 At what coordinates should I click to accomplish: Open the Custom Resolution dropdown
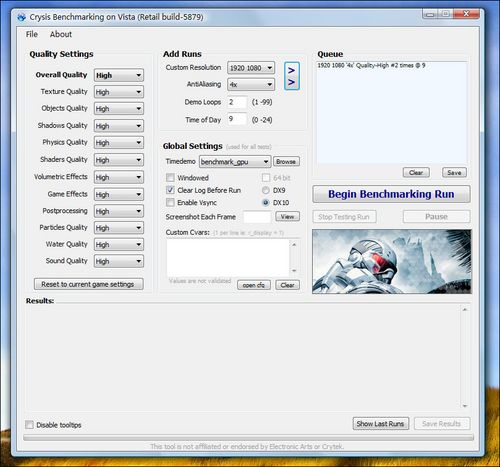[251, 68]
